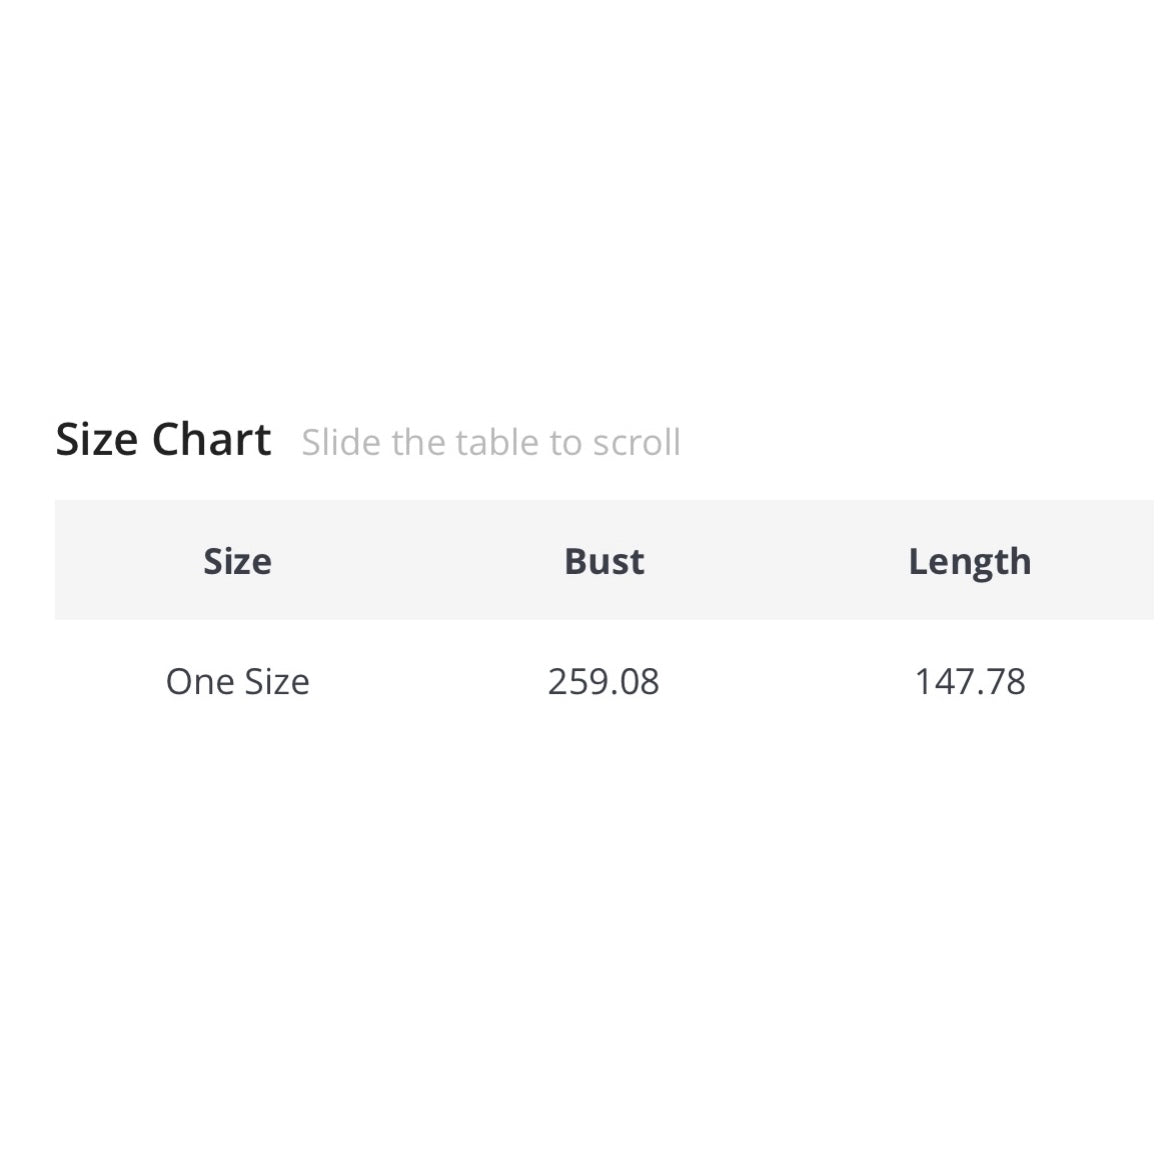Screen dimensions: 1170x1170
Task: Click the length value 147.78
Action: pos(969,682)
